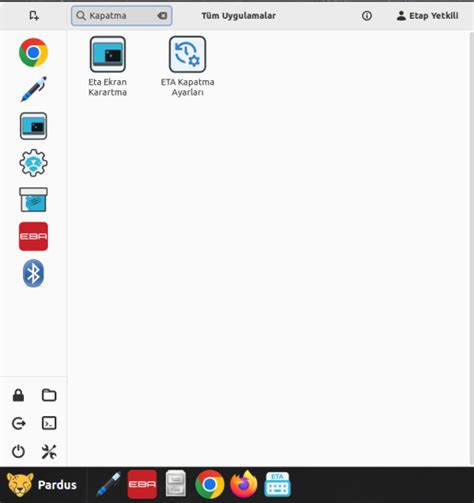Click inside the Kapatma search field
Viewport: 474px width, 503px height.
pyautogui.click(x=122, y=16)
